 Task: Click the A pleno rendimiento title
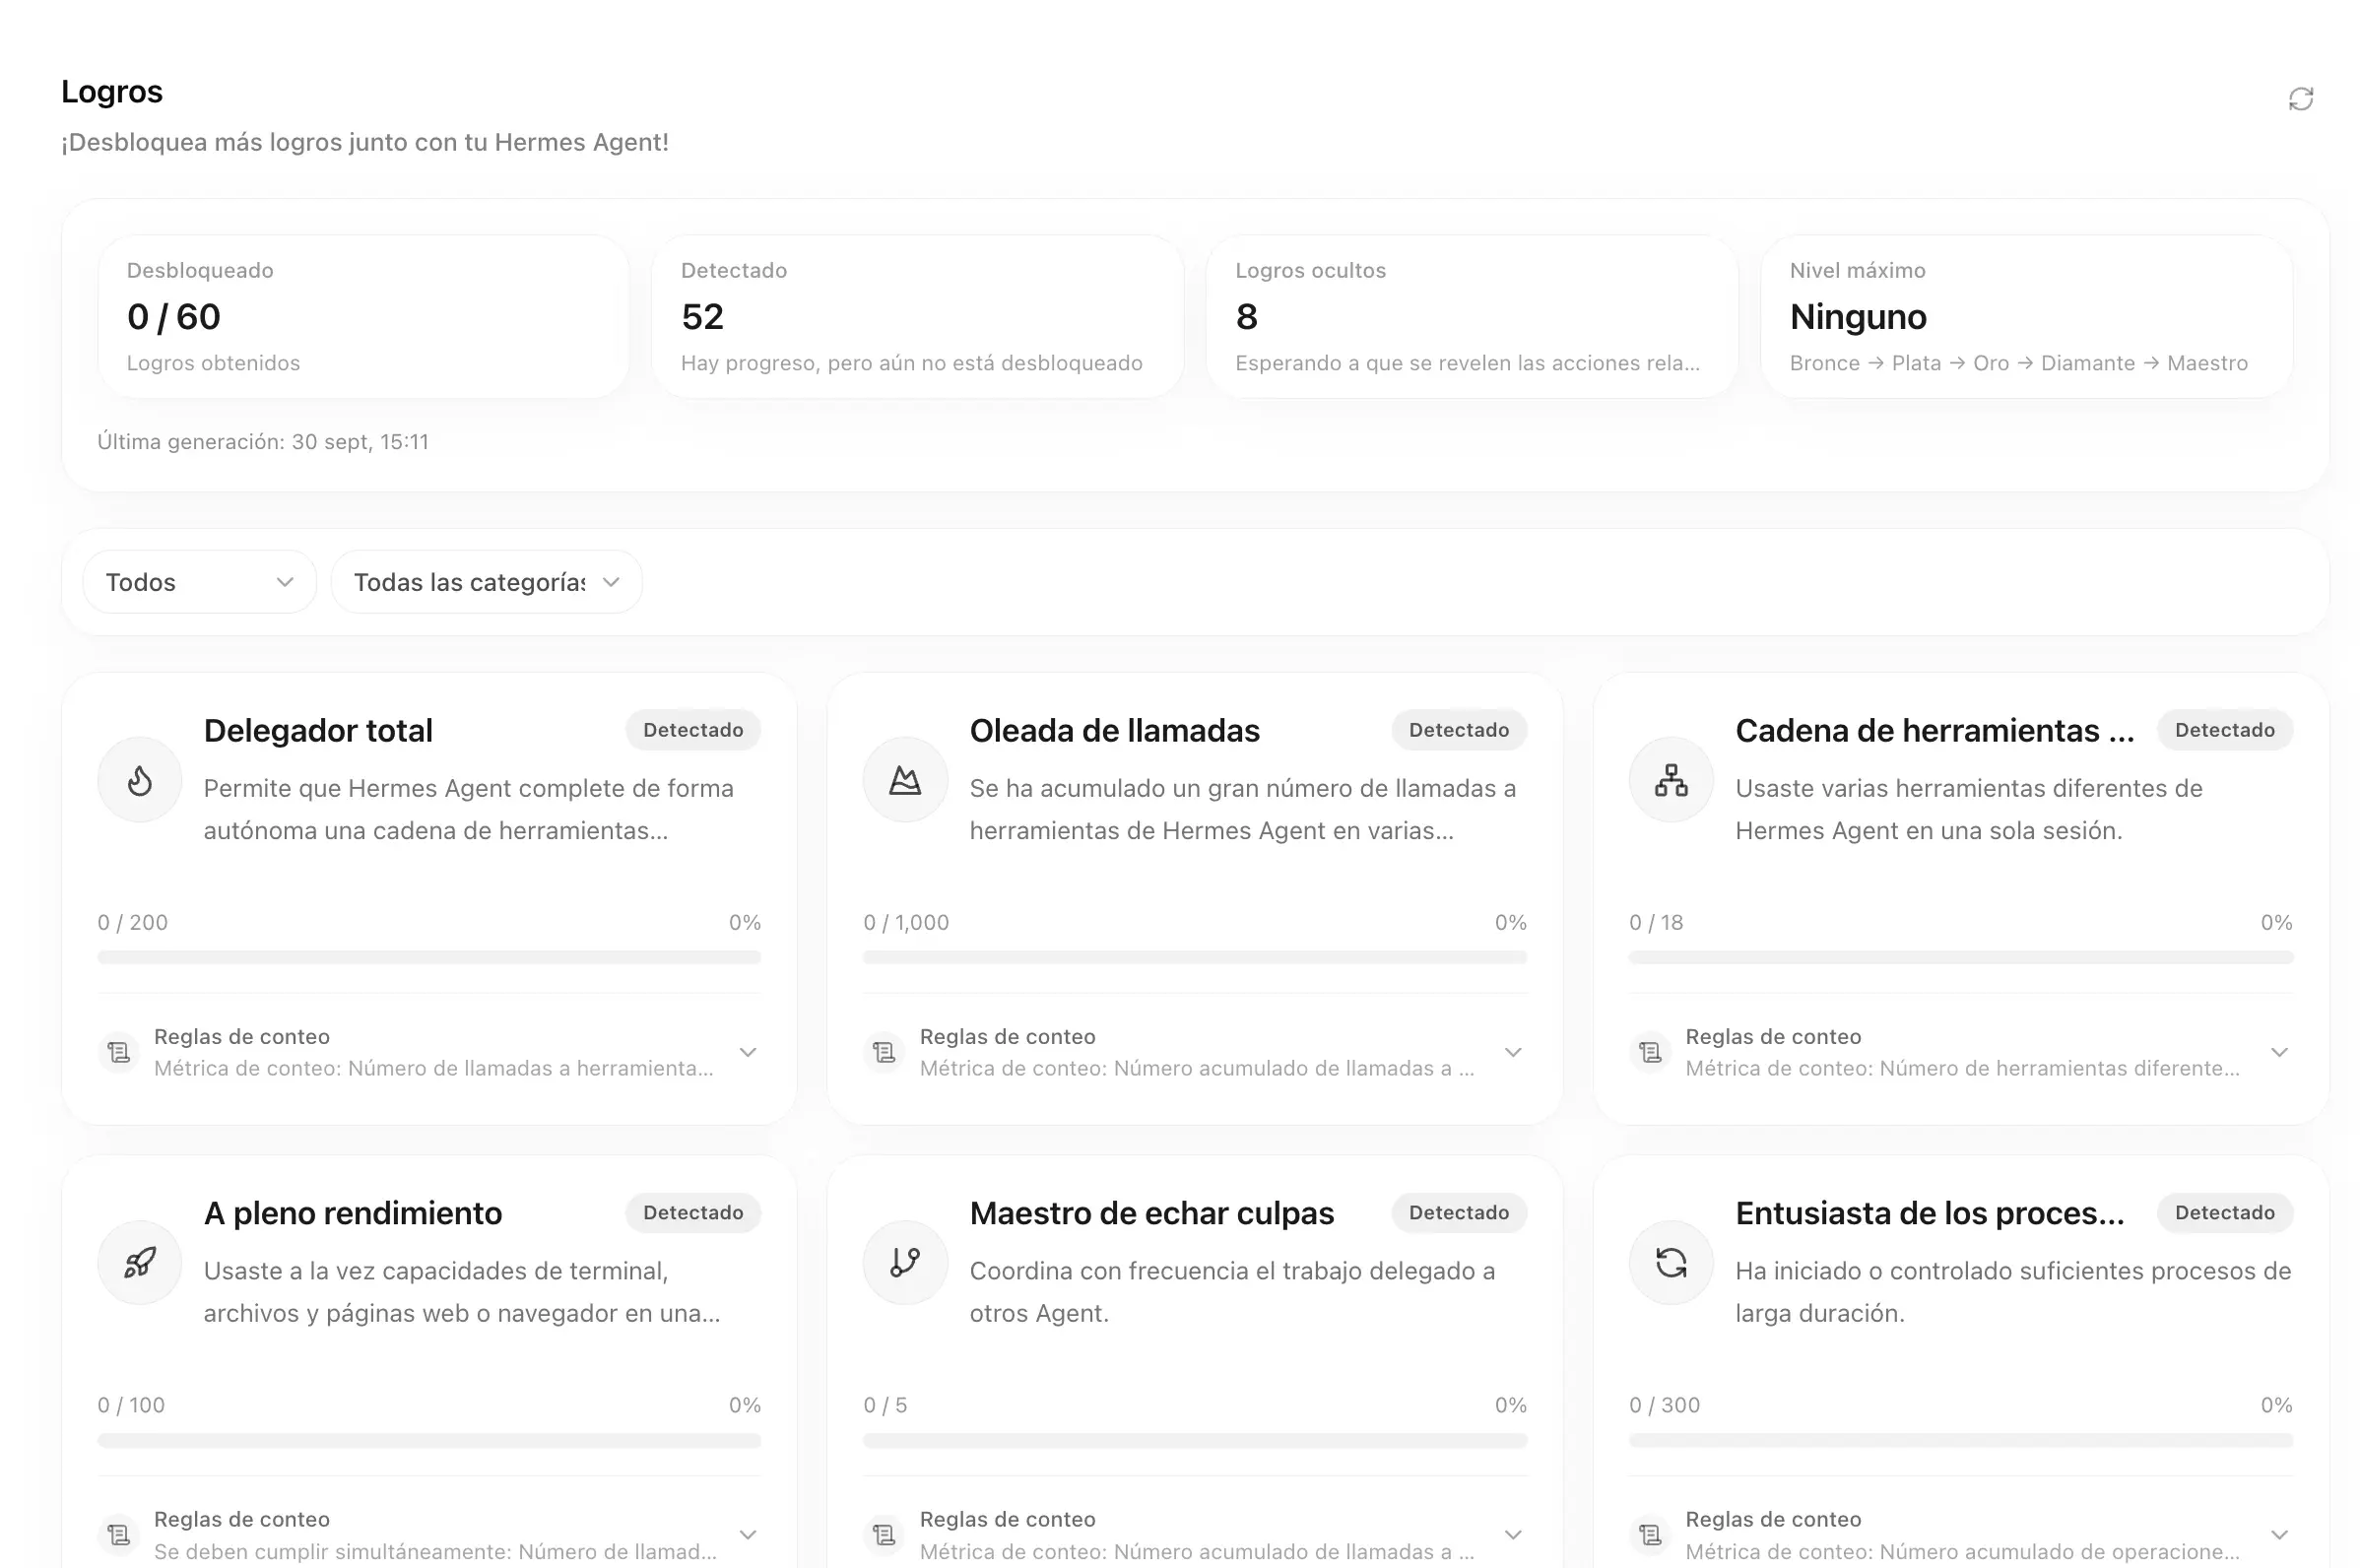click(x=353, y=1212)
